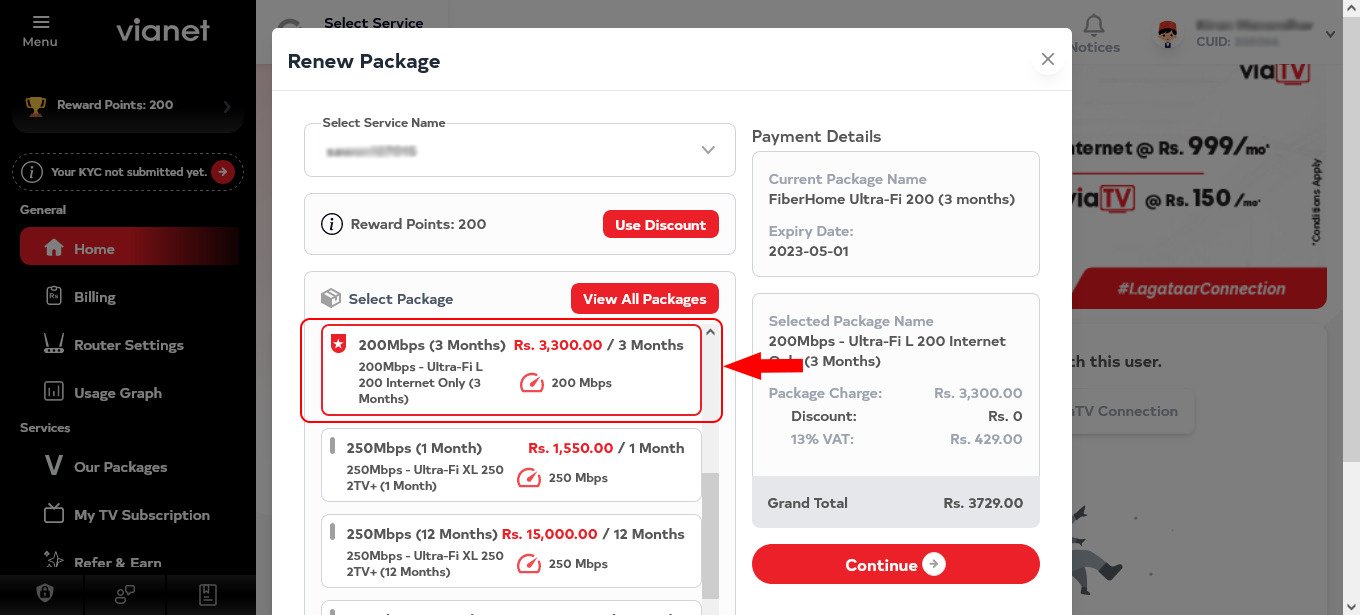Go to Home in sidebar

point(130,248)
